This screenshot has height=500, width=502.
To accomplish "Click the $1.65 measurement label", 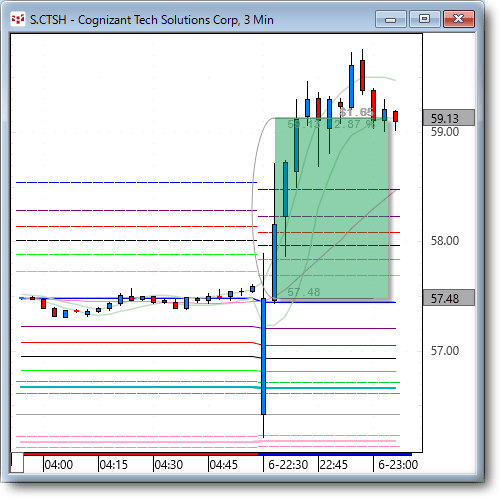I will [x=356, y=112].
